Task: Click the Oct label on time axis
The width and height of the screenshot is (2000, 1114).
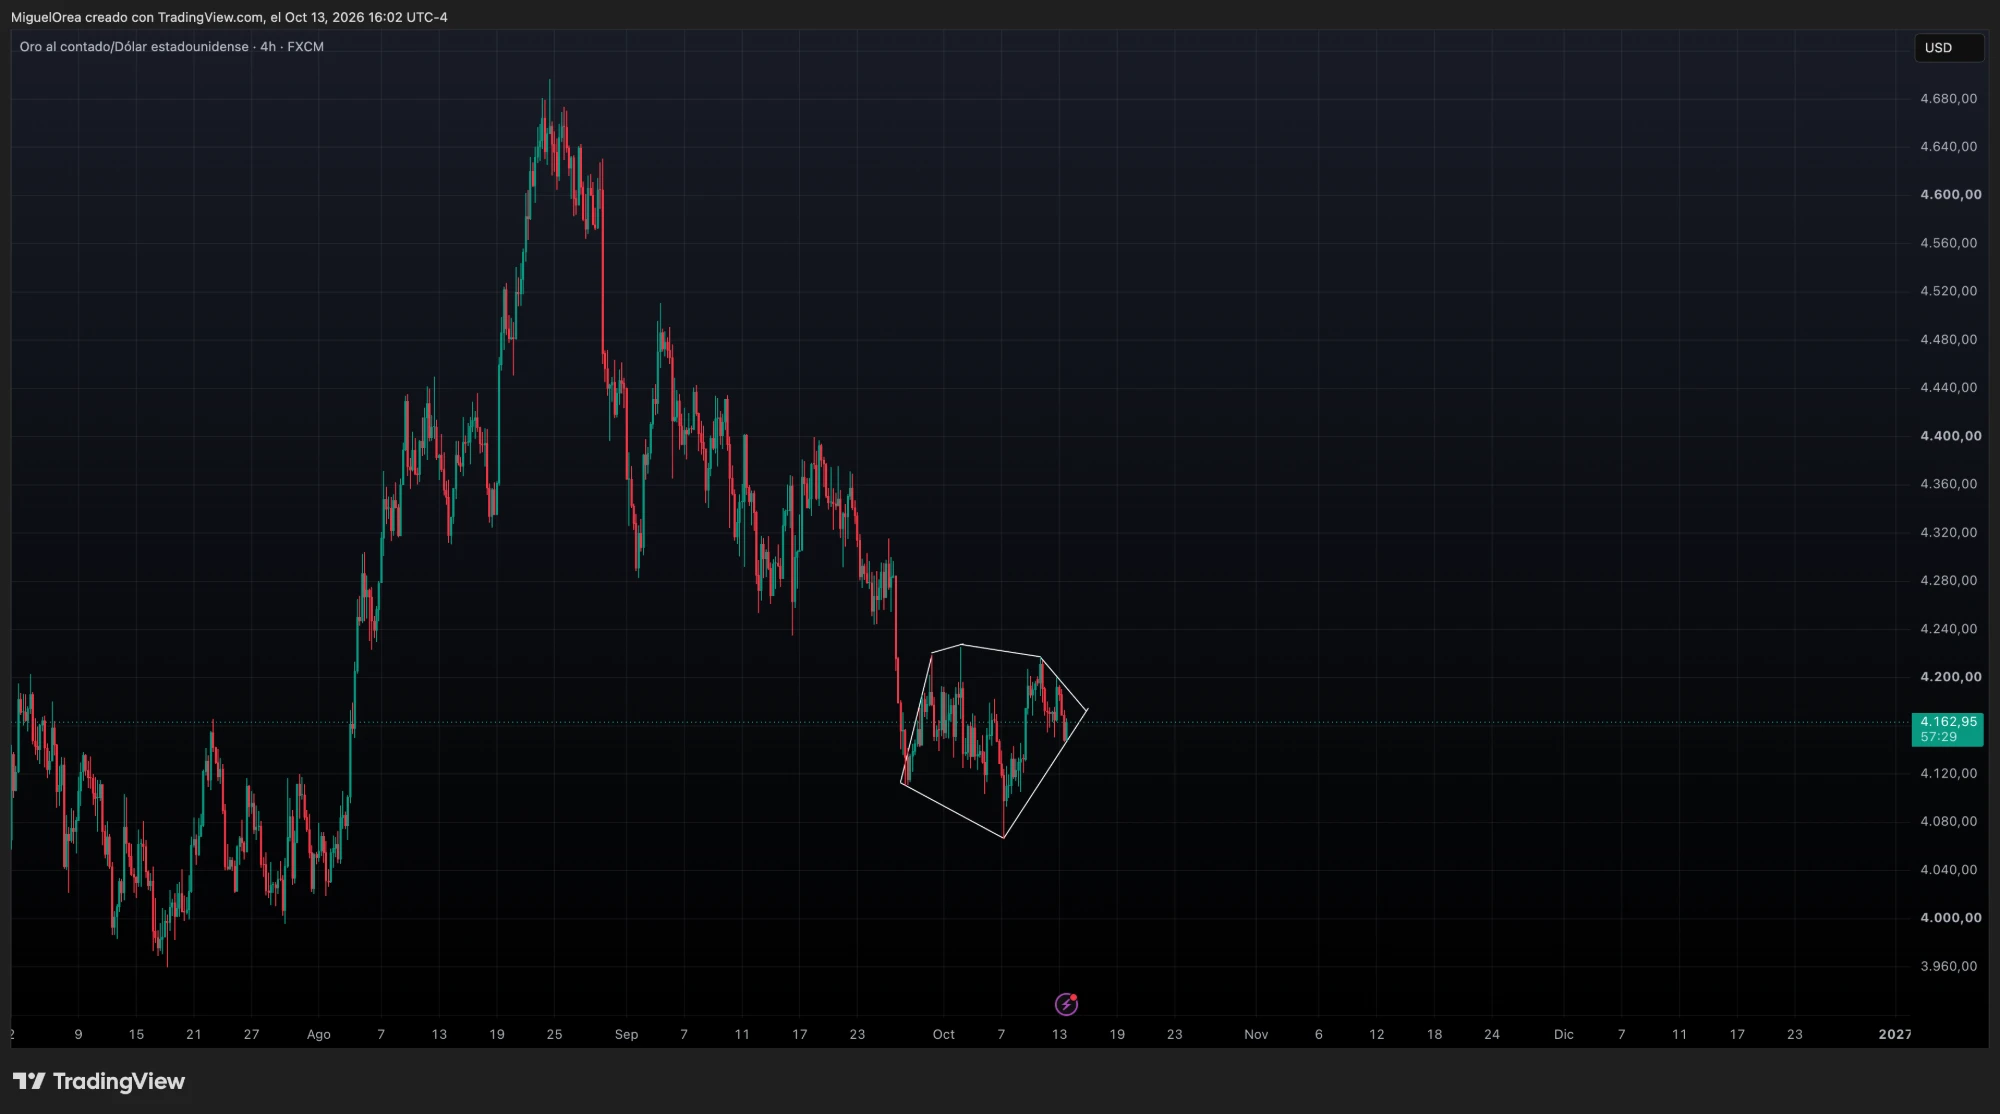Action: 943,1035
